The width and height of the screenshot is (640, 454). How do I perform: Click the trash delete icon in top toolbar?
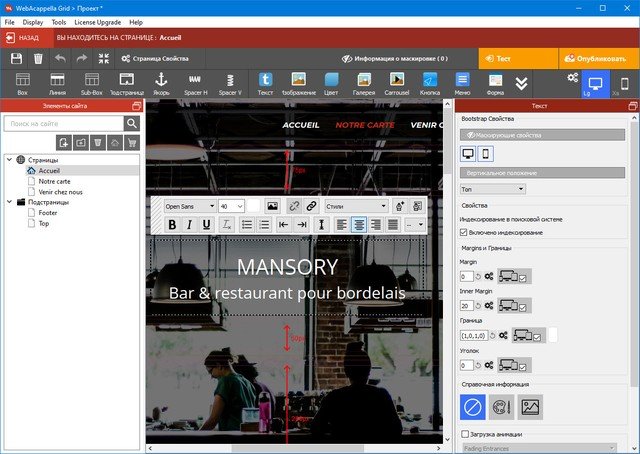coord(39,60)
